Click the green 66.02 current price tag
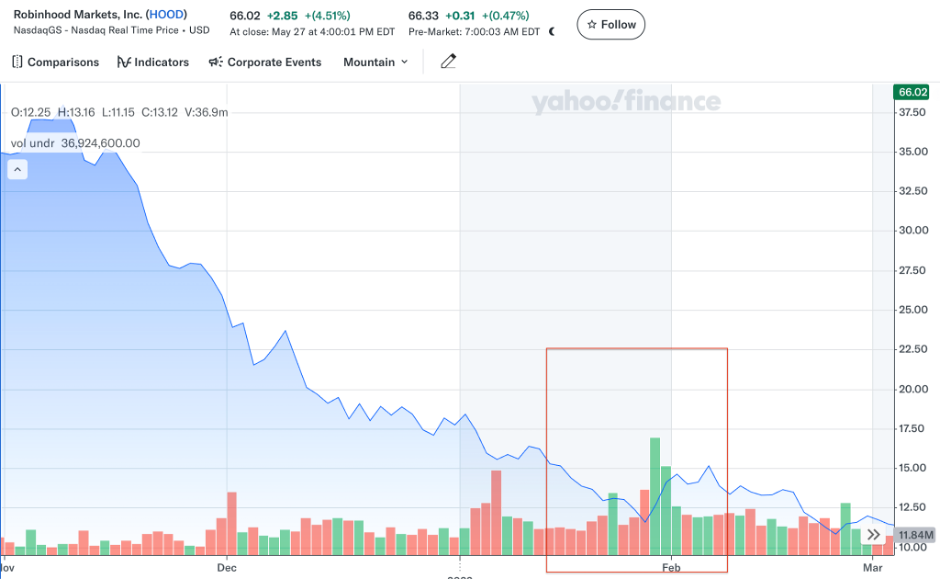 (x=913, y=92)
